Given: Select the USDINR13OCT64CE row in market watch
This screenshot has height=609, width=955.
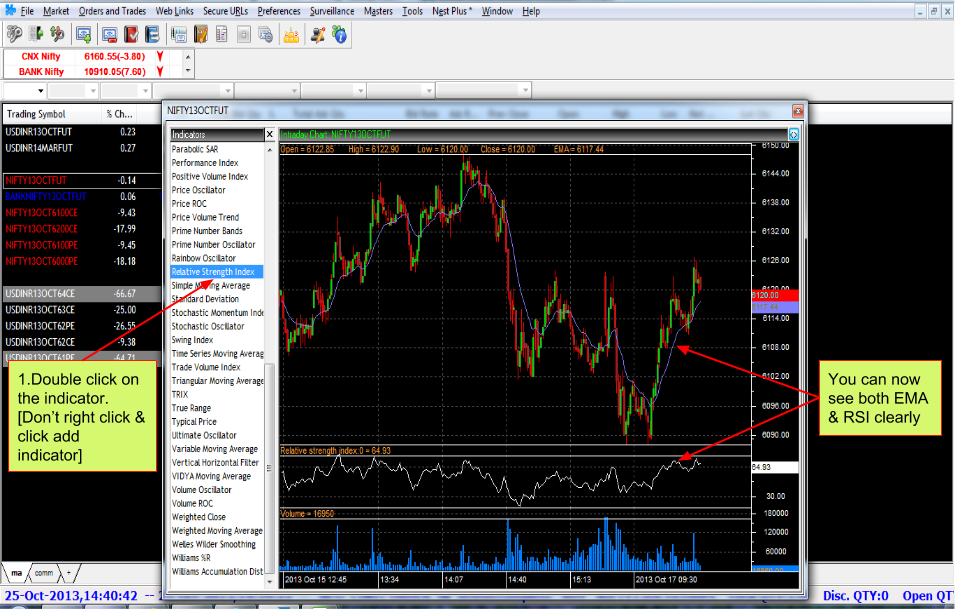Looking at the screenshot, I should click(82, 294).
